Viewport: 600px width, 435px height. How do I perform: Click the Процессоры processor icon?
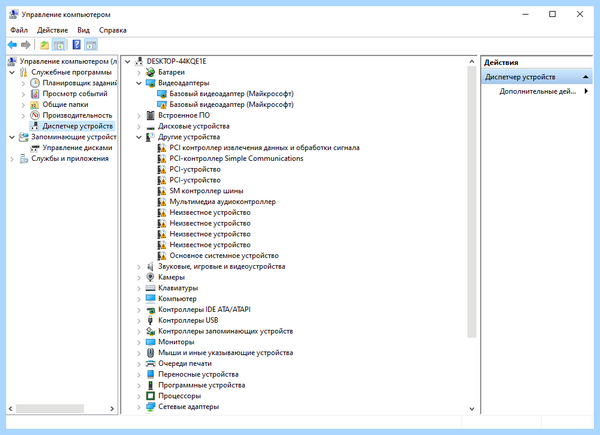click(150, 396)
